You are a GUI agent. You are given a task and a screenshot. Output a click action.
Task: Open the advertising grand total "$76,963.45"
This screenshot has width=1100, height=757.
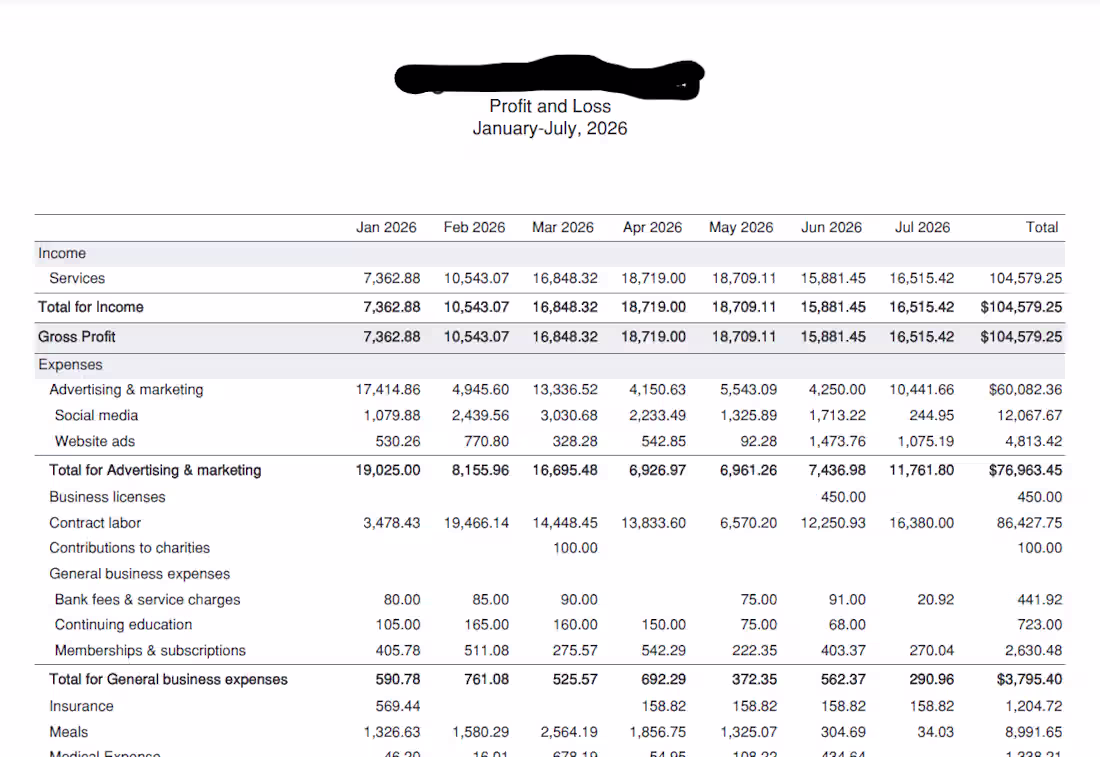(1026, 470)
